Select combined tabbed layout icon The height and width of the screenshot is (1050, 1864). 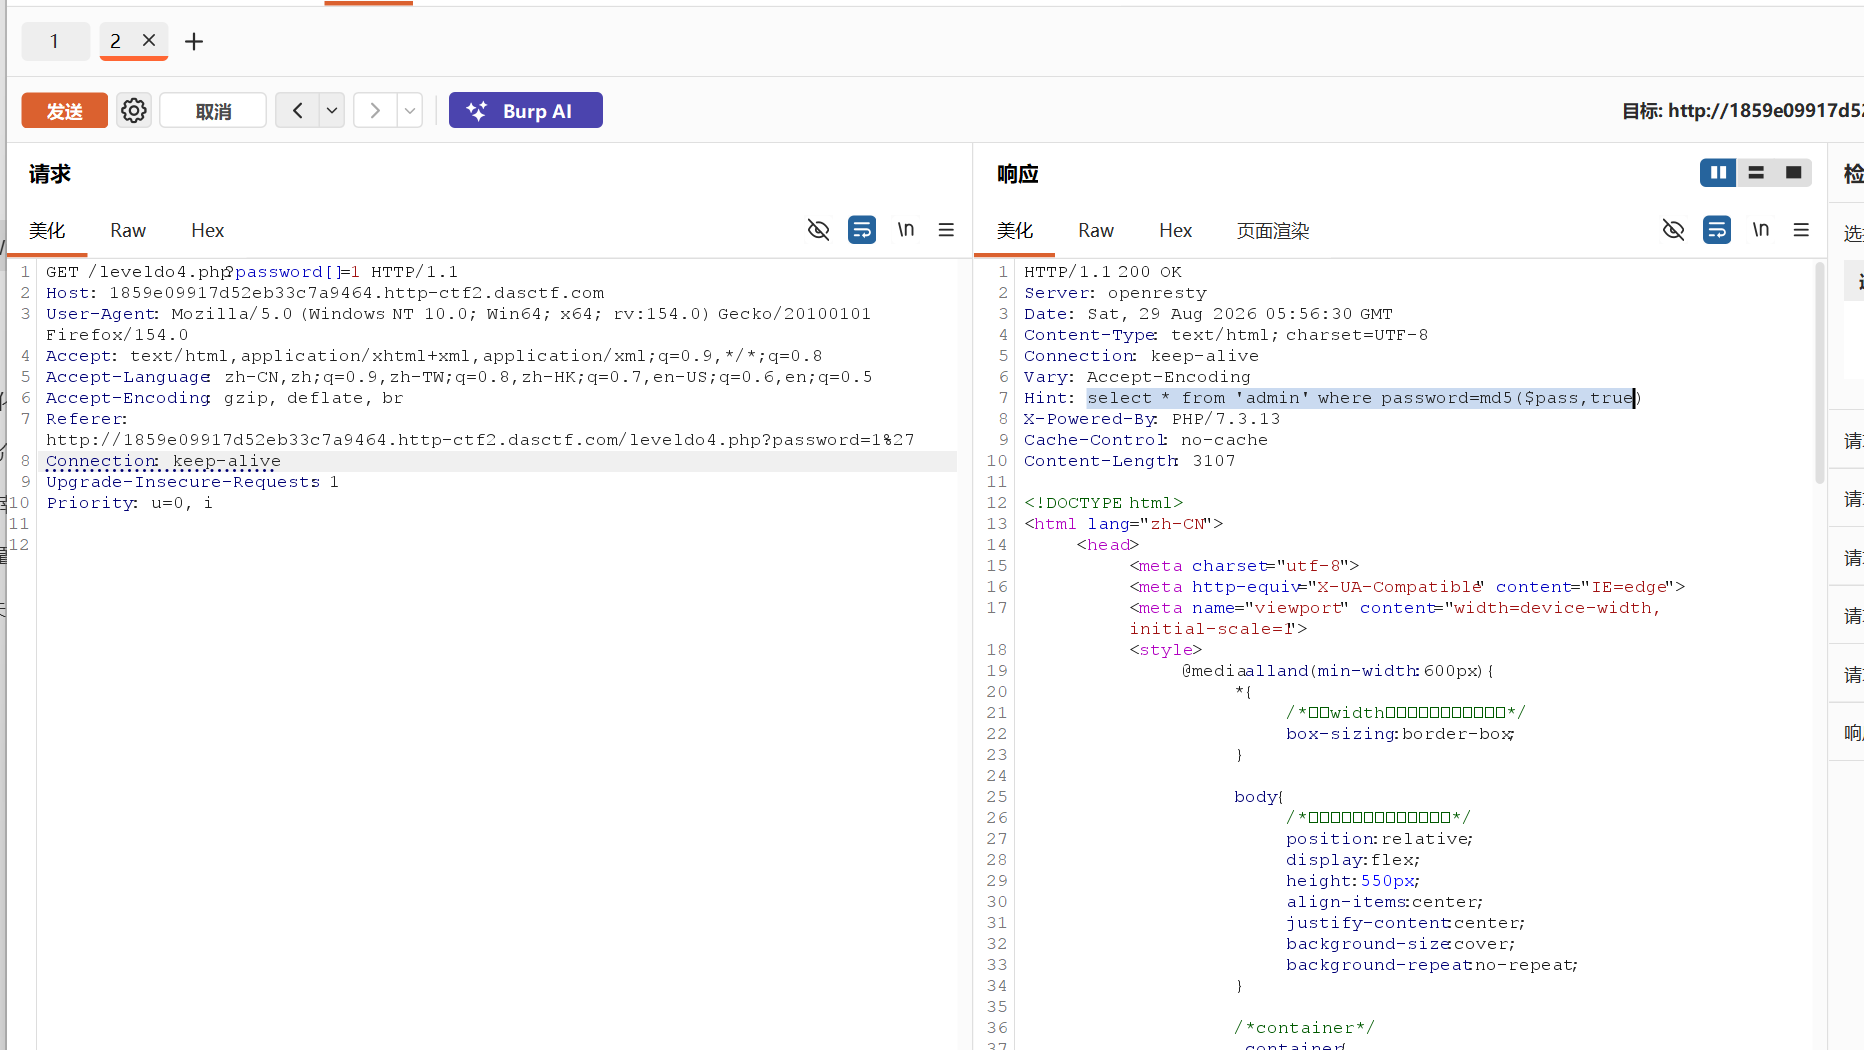pos(1794,173)
